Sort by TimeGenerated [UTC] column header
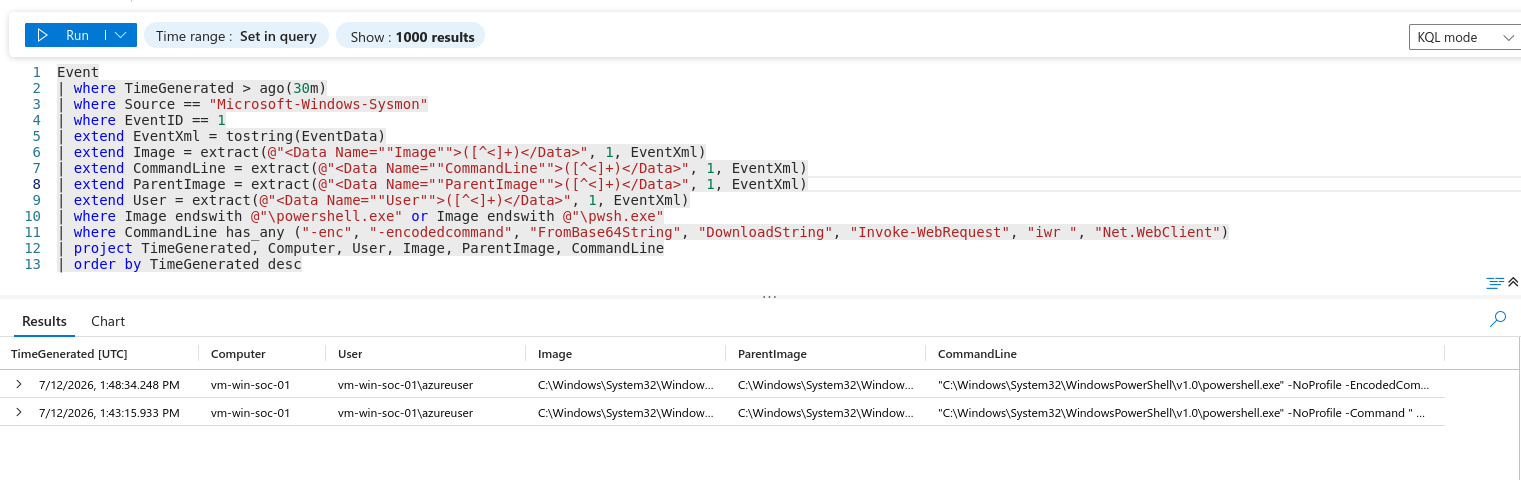Screen dimensions: 1521x480 [x=69, y=354]
